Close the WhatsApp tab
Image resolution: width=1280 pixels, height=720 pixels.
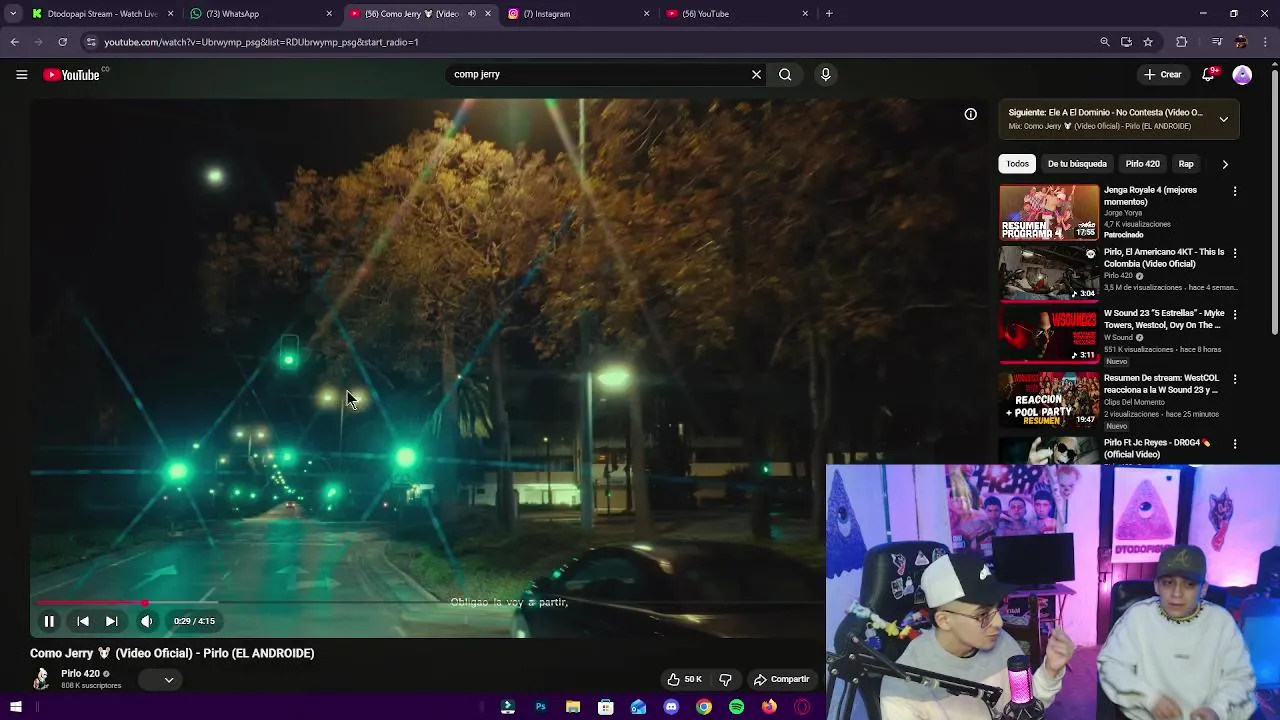point(329,14)
